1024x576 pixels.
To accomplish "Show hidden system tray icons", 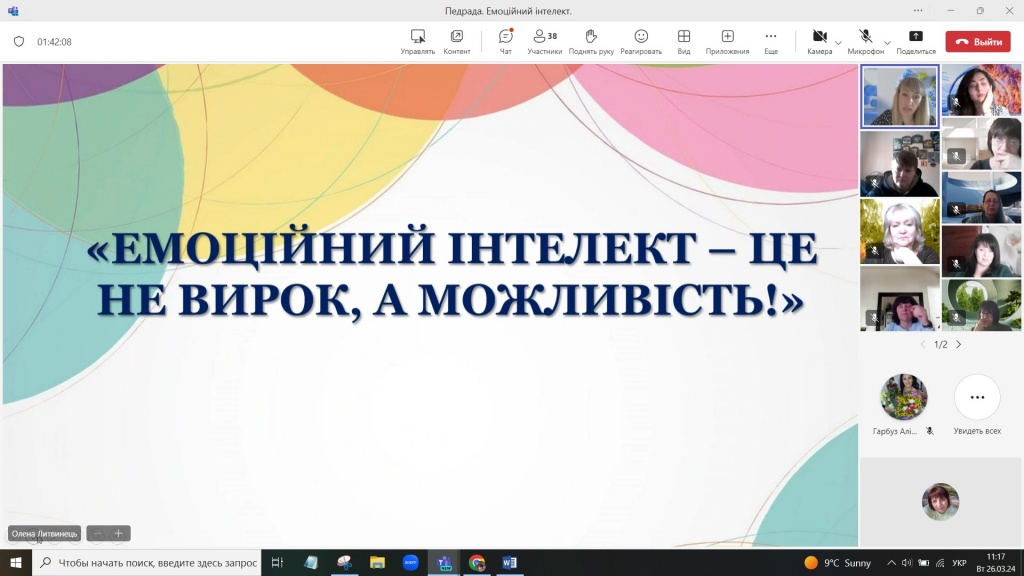I will tap(891, 562).
